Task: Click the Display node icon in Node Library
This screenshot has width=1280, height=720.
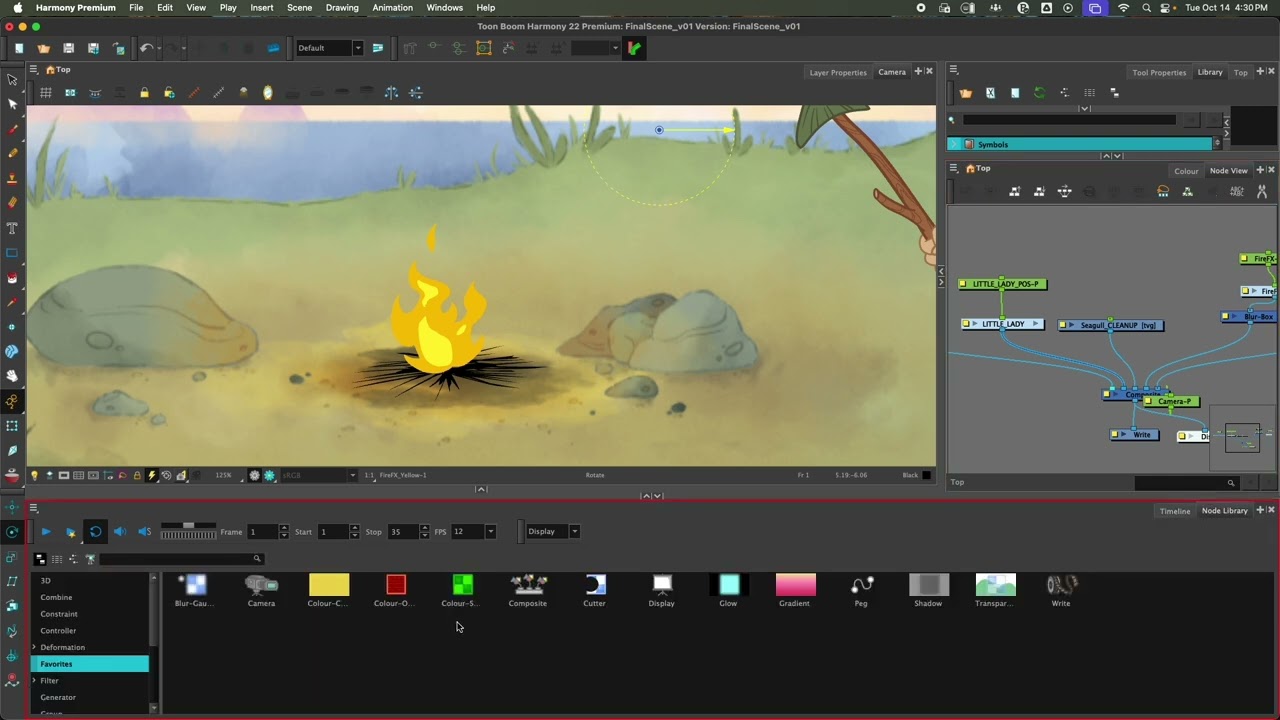Action: 662,585
